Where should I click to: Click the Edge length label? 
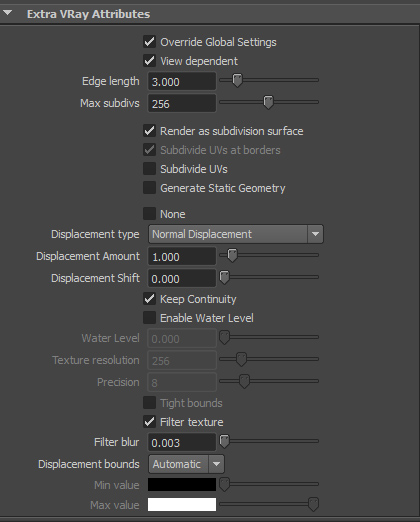tap(111, 81)
